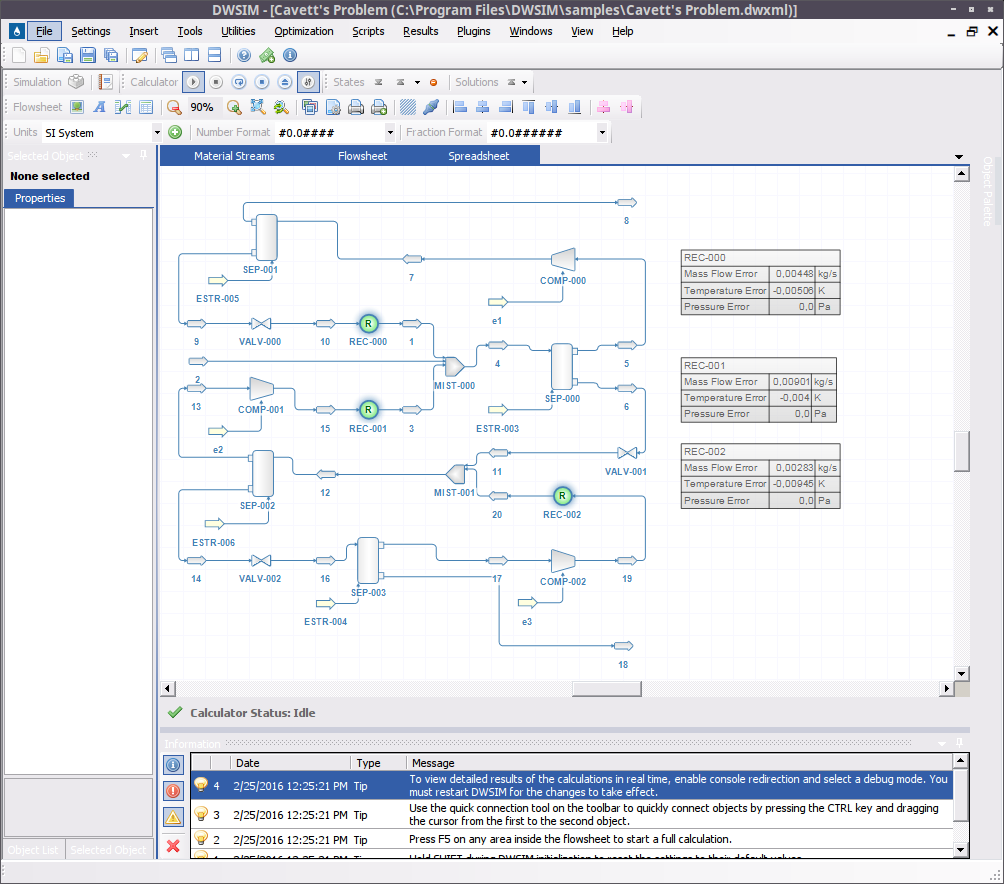Switch to the Spreadsheet tab
Screen dimensions: 1004x884
[x=478, y=156]
